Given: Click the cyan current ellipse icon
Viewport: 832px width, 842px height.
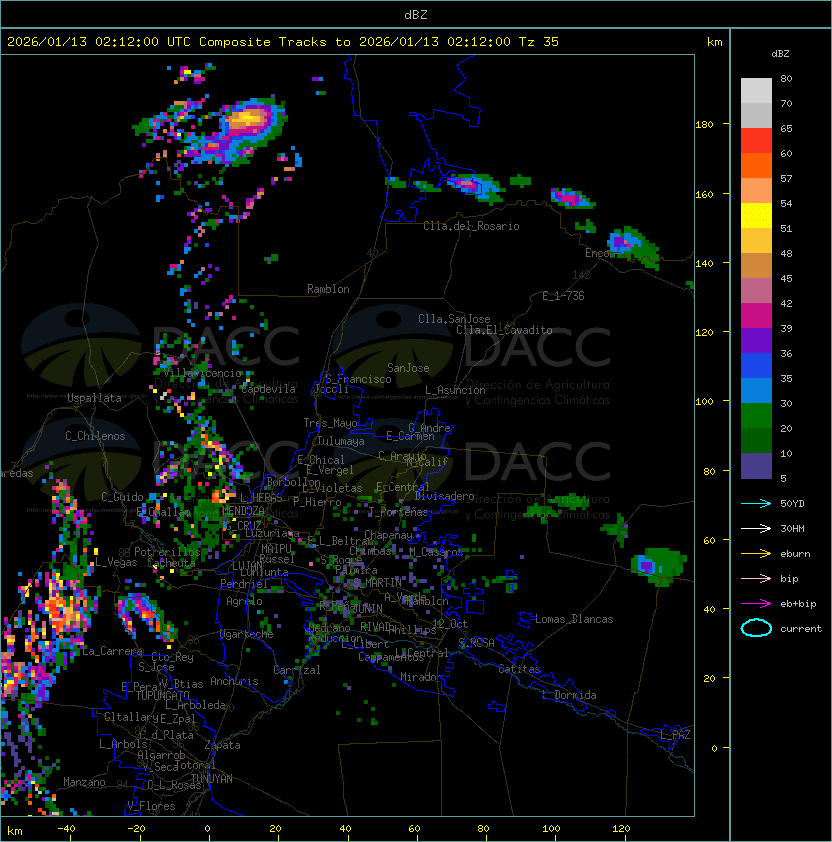Looking at the screenshot, I should coord(756,628).
